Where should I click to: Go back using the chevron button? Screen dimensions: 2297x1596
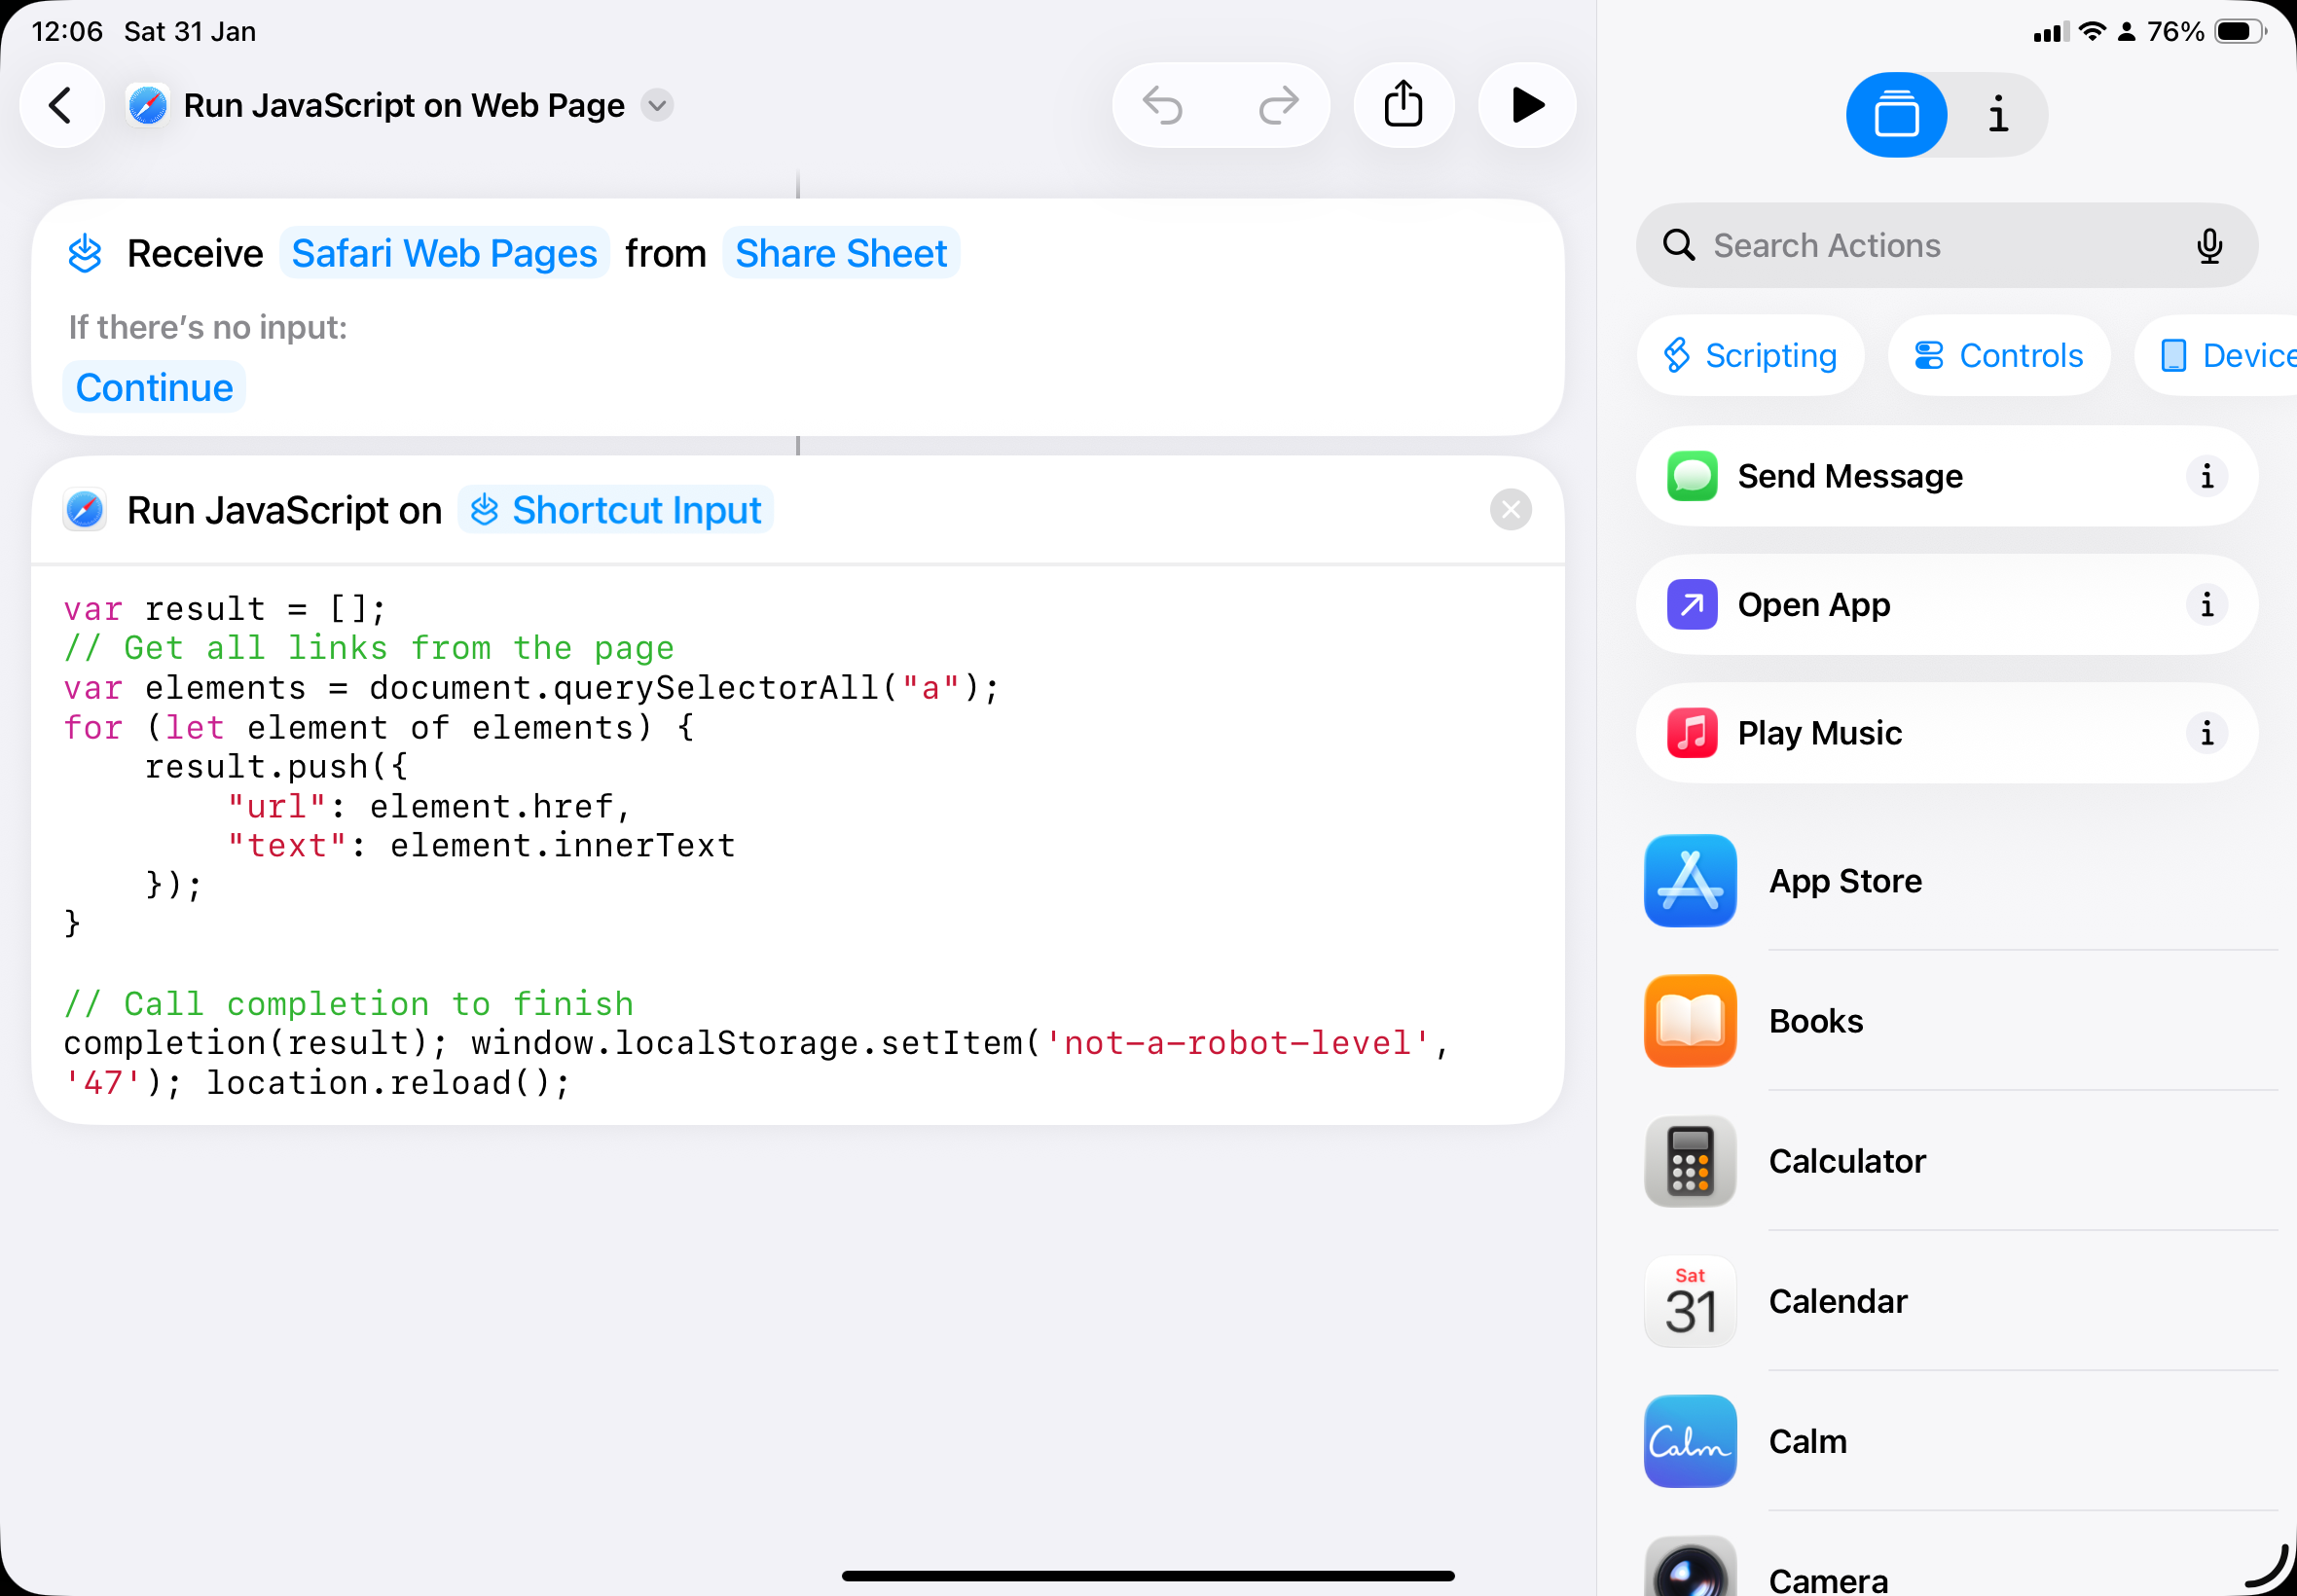62,105
